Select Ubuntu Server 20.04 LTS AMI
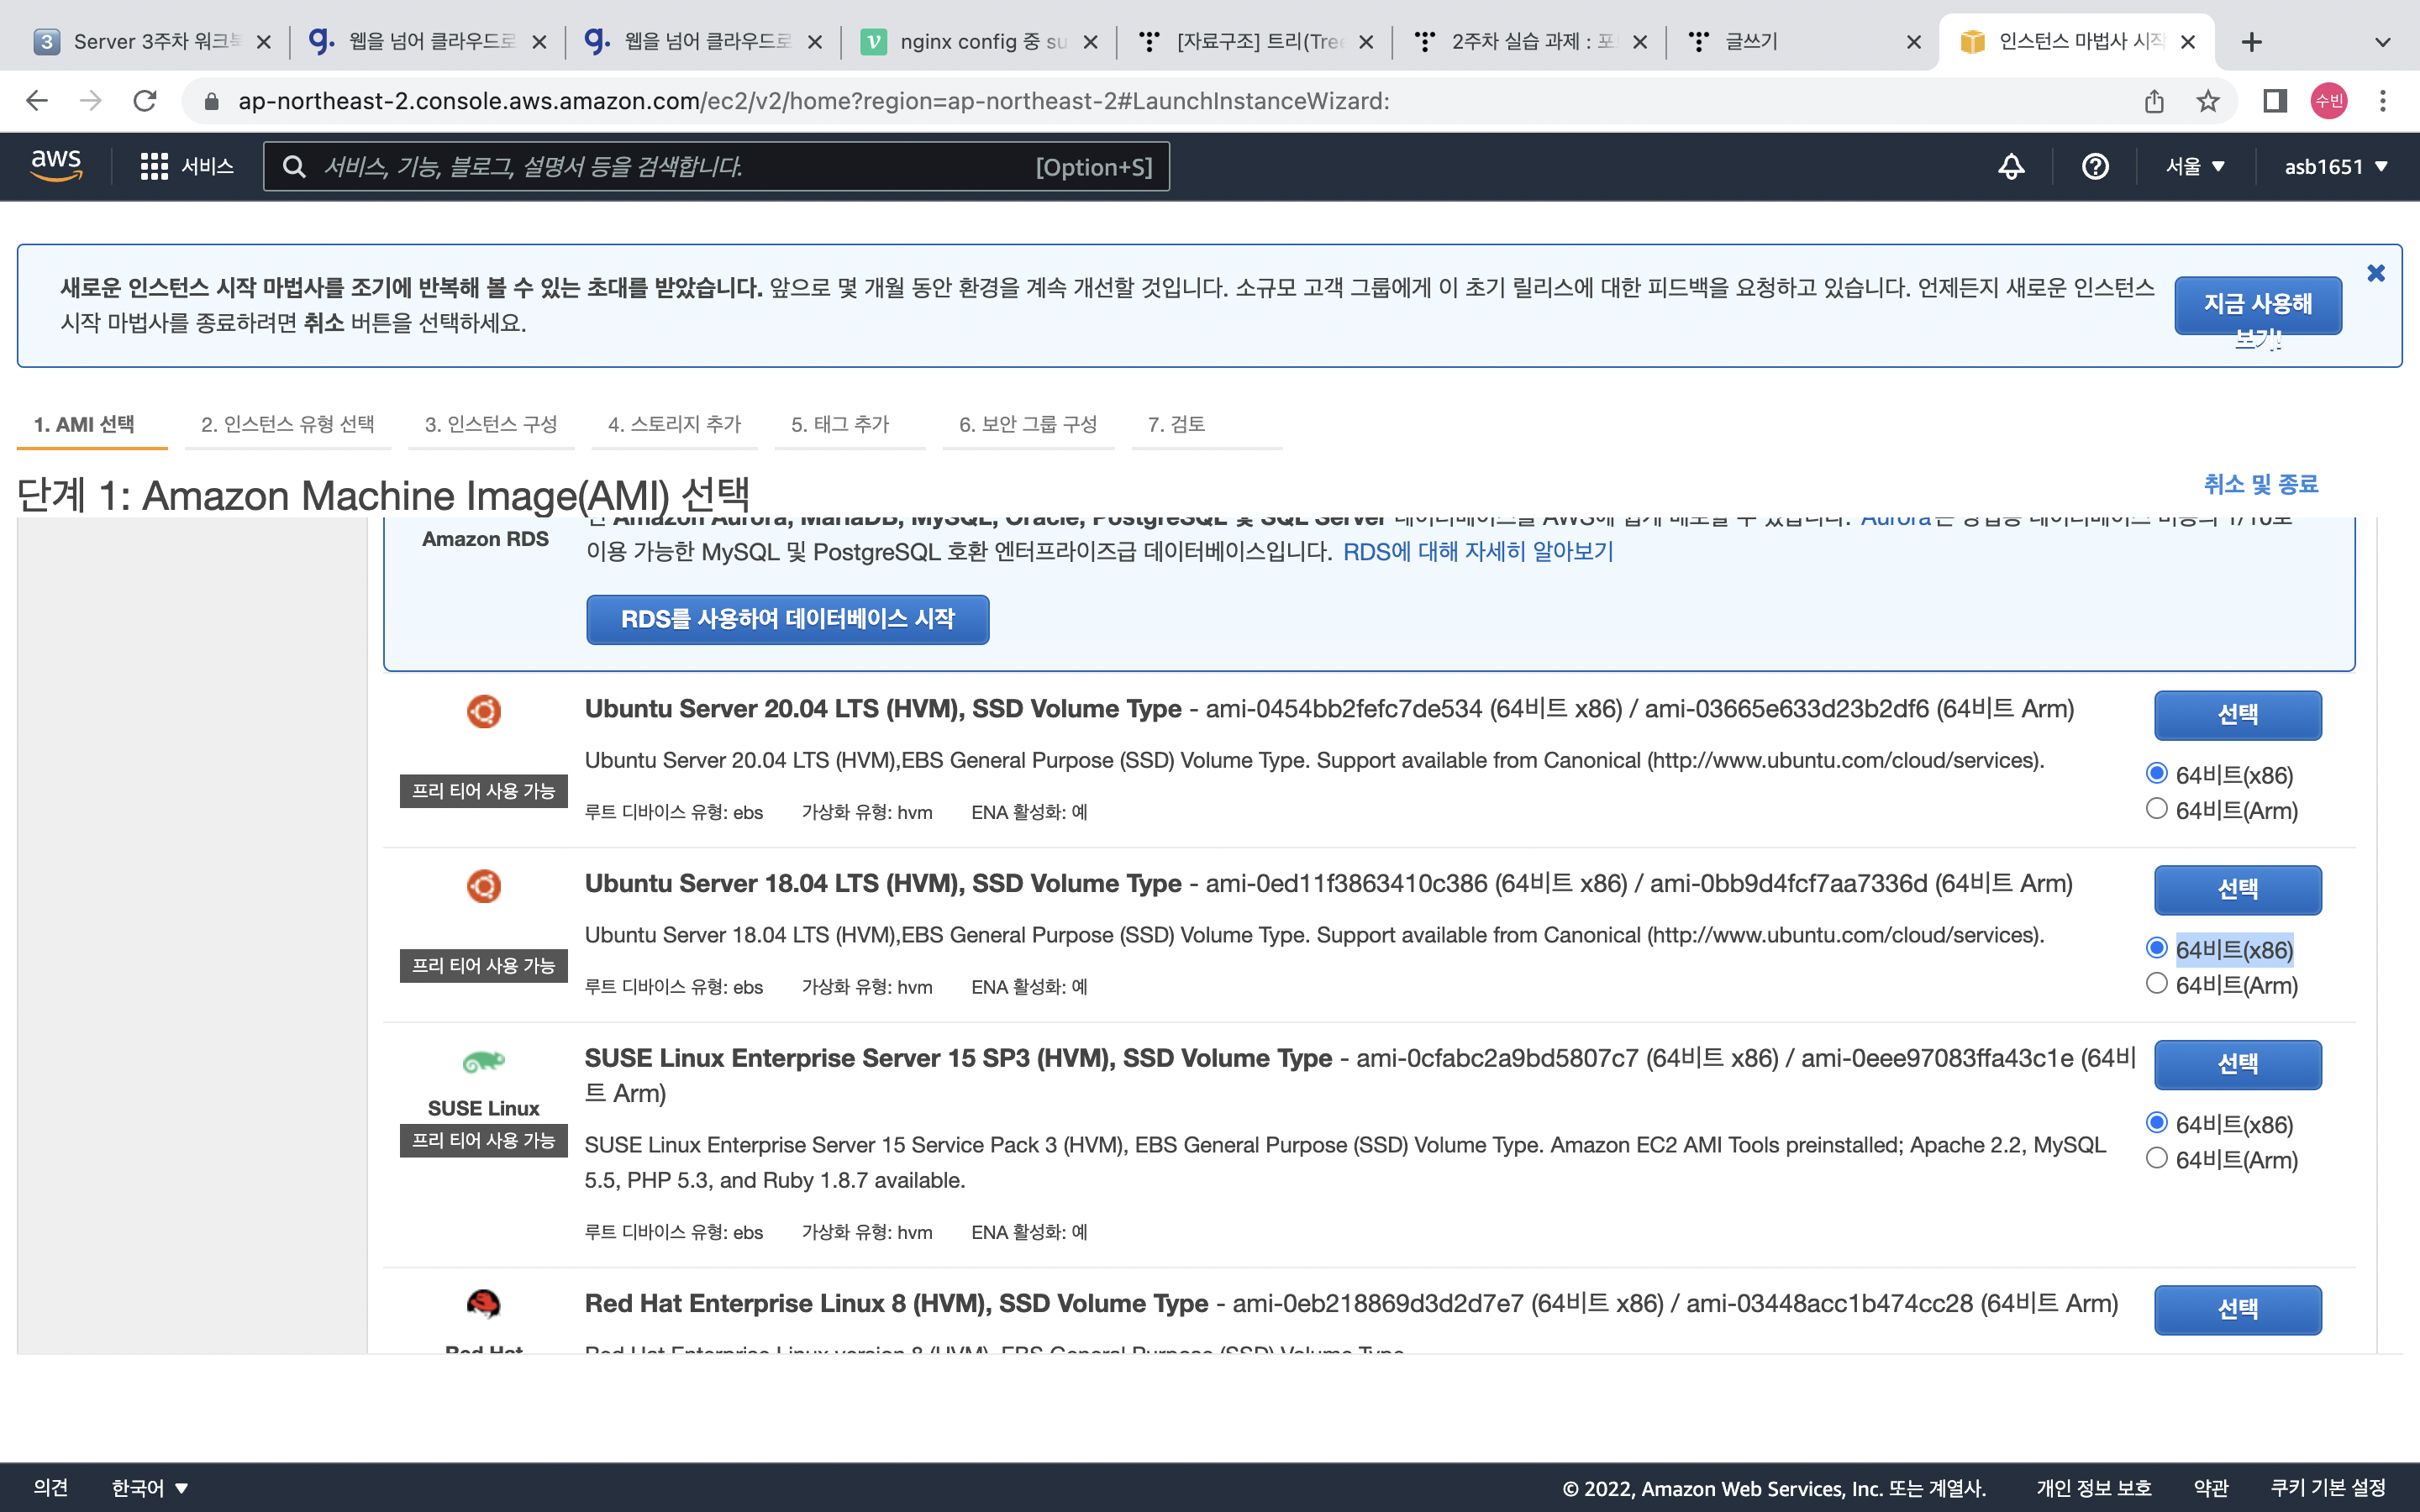Viewport: 2420px width, 1512px height. 2237,715
